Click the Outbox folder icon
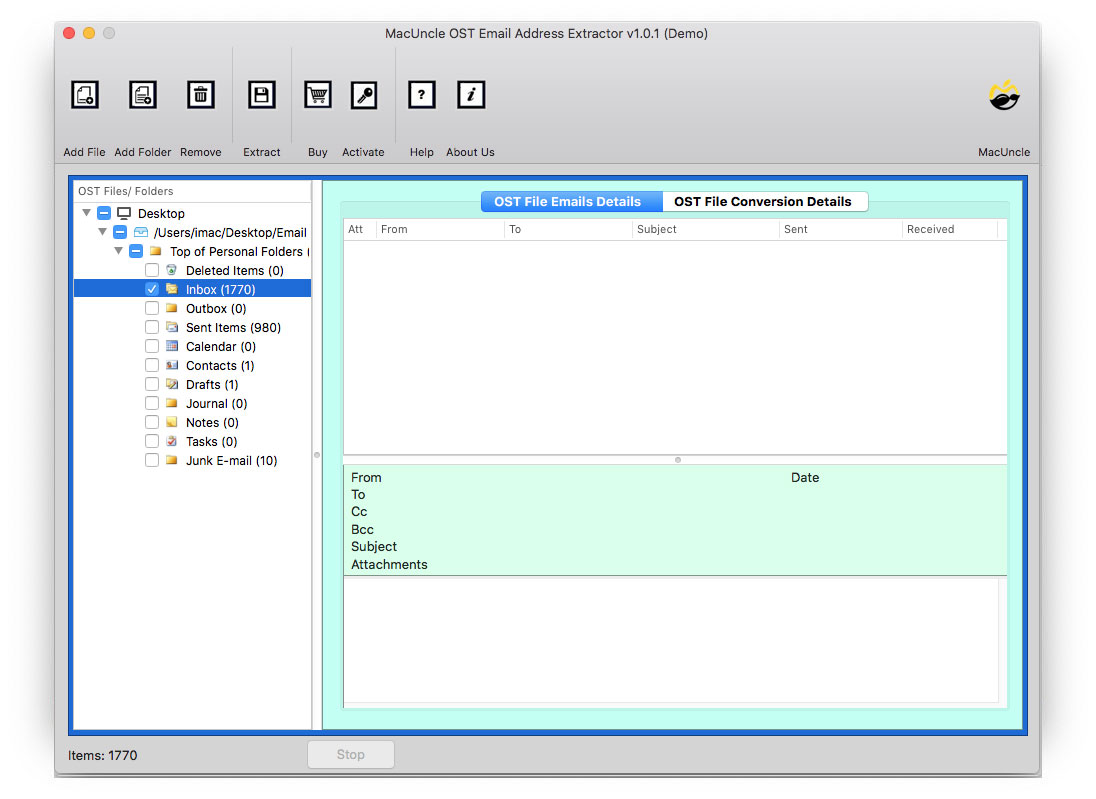1096x799 pixels. (171, 308)
